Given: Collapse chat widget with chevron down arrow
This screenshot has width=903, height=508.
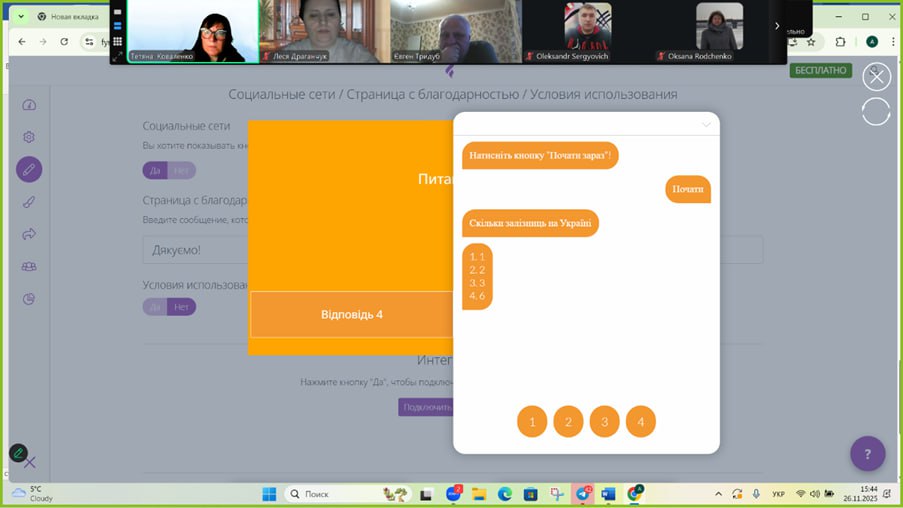Looking at the screenshot, I should click(706, 125).
